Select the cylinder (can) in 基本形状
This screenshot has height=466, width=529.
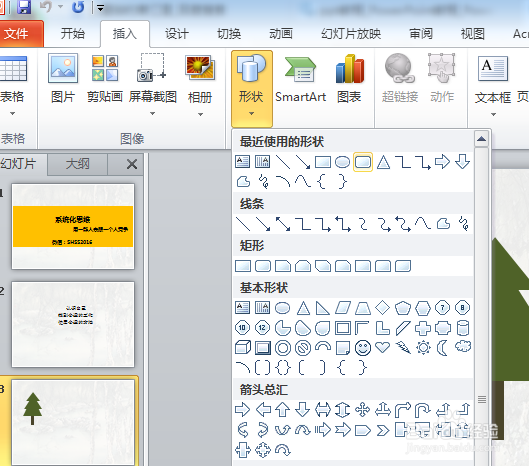coord(463,328)
